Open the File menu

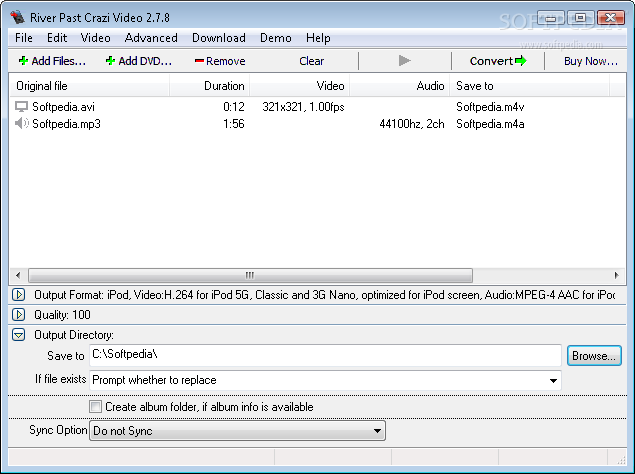[x=24, y=38]
